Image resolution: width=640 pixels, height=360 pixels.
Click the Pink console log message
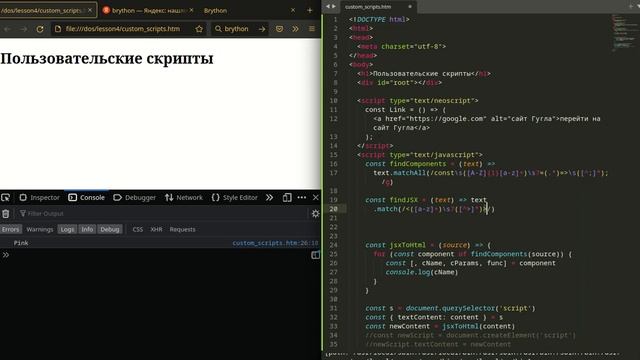click(21, 243)
